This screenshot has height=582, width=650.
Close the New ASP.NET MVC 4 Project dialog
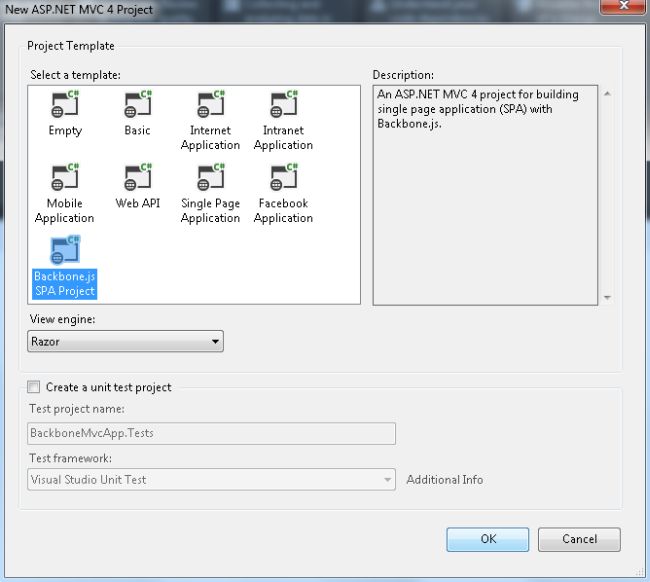[623, 6]
